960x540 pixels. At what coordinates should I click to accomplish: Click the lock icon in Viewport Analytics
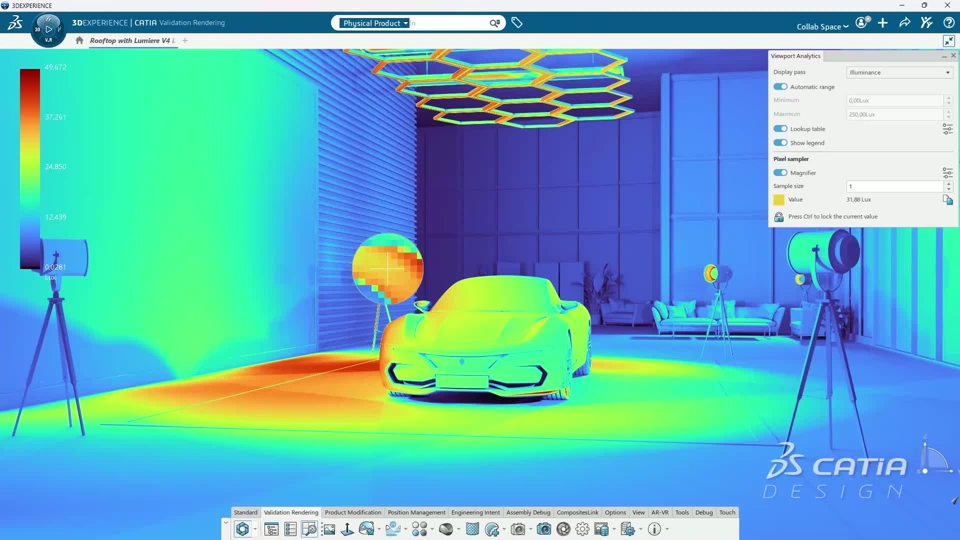click(x=779, y=217)
